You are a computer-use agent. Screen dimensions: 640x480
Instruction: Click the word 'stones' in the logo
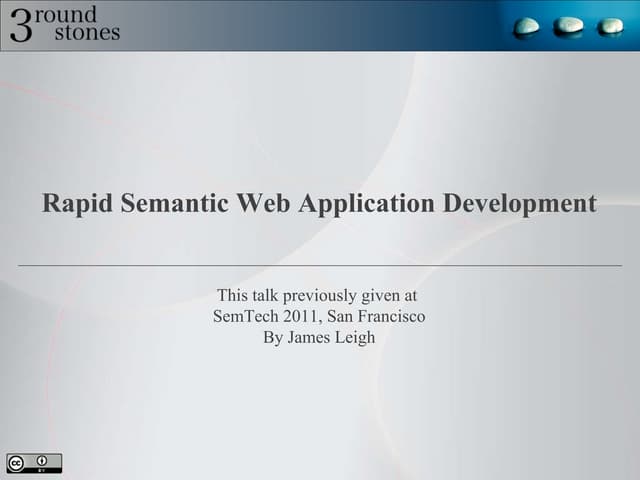(x=87, y=33)
